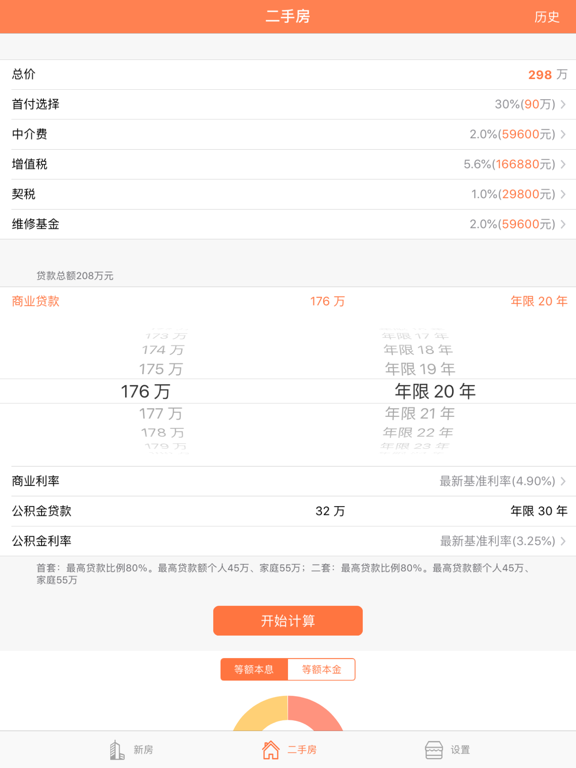Tap 商业贷款 row label
Screen dimensions: 576x768
(36, 301)
